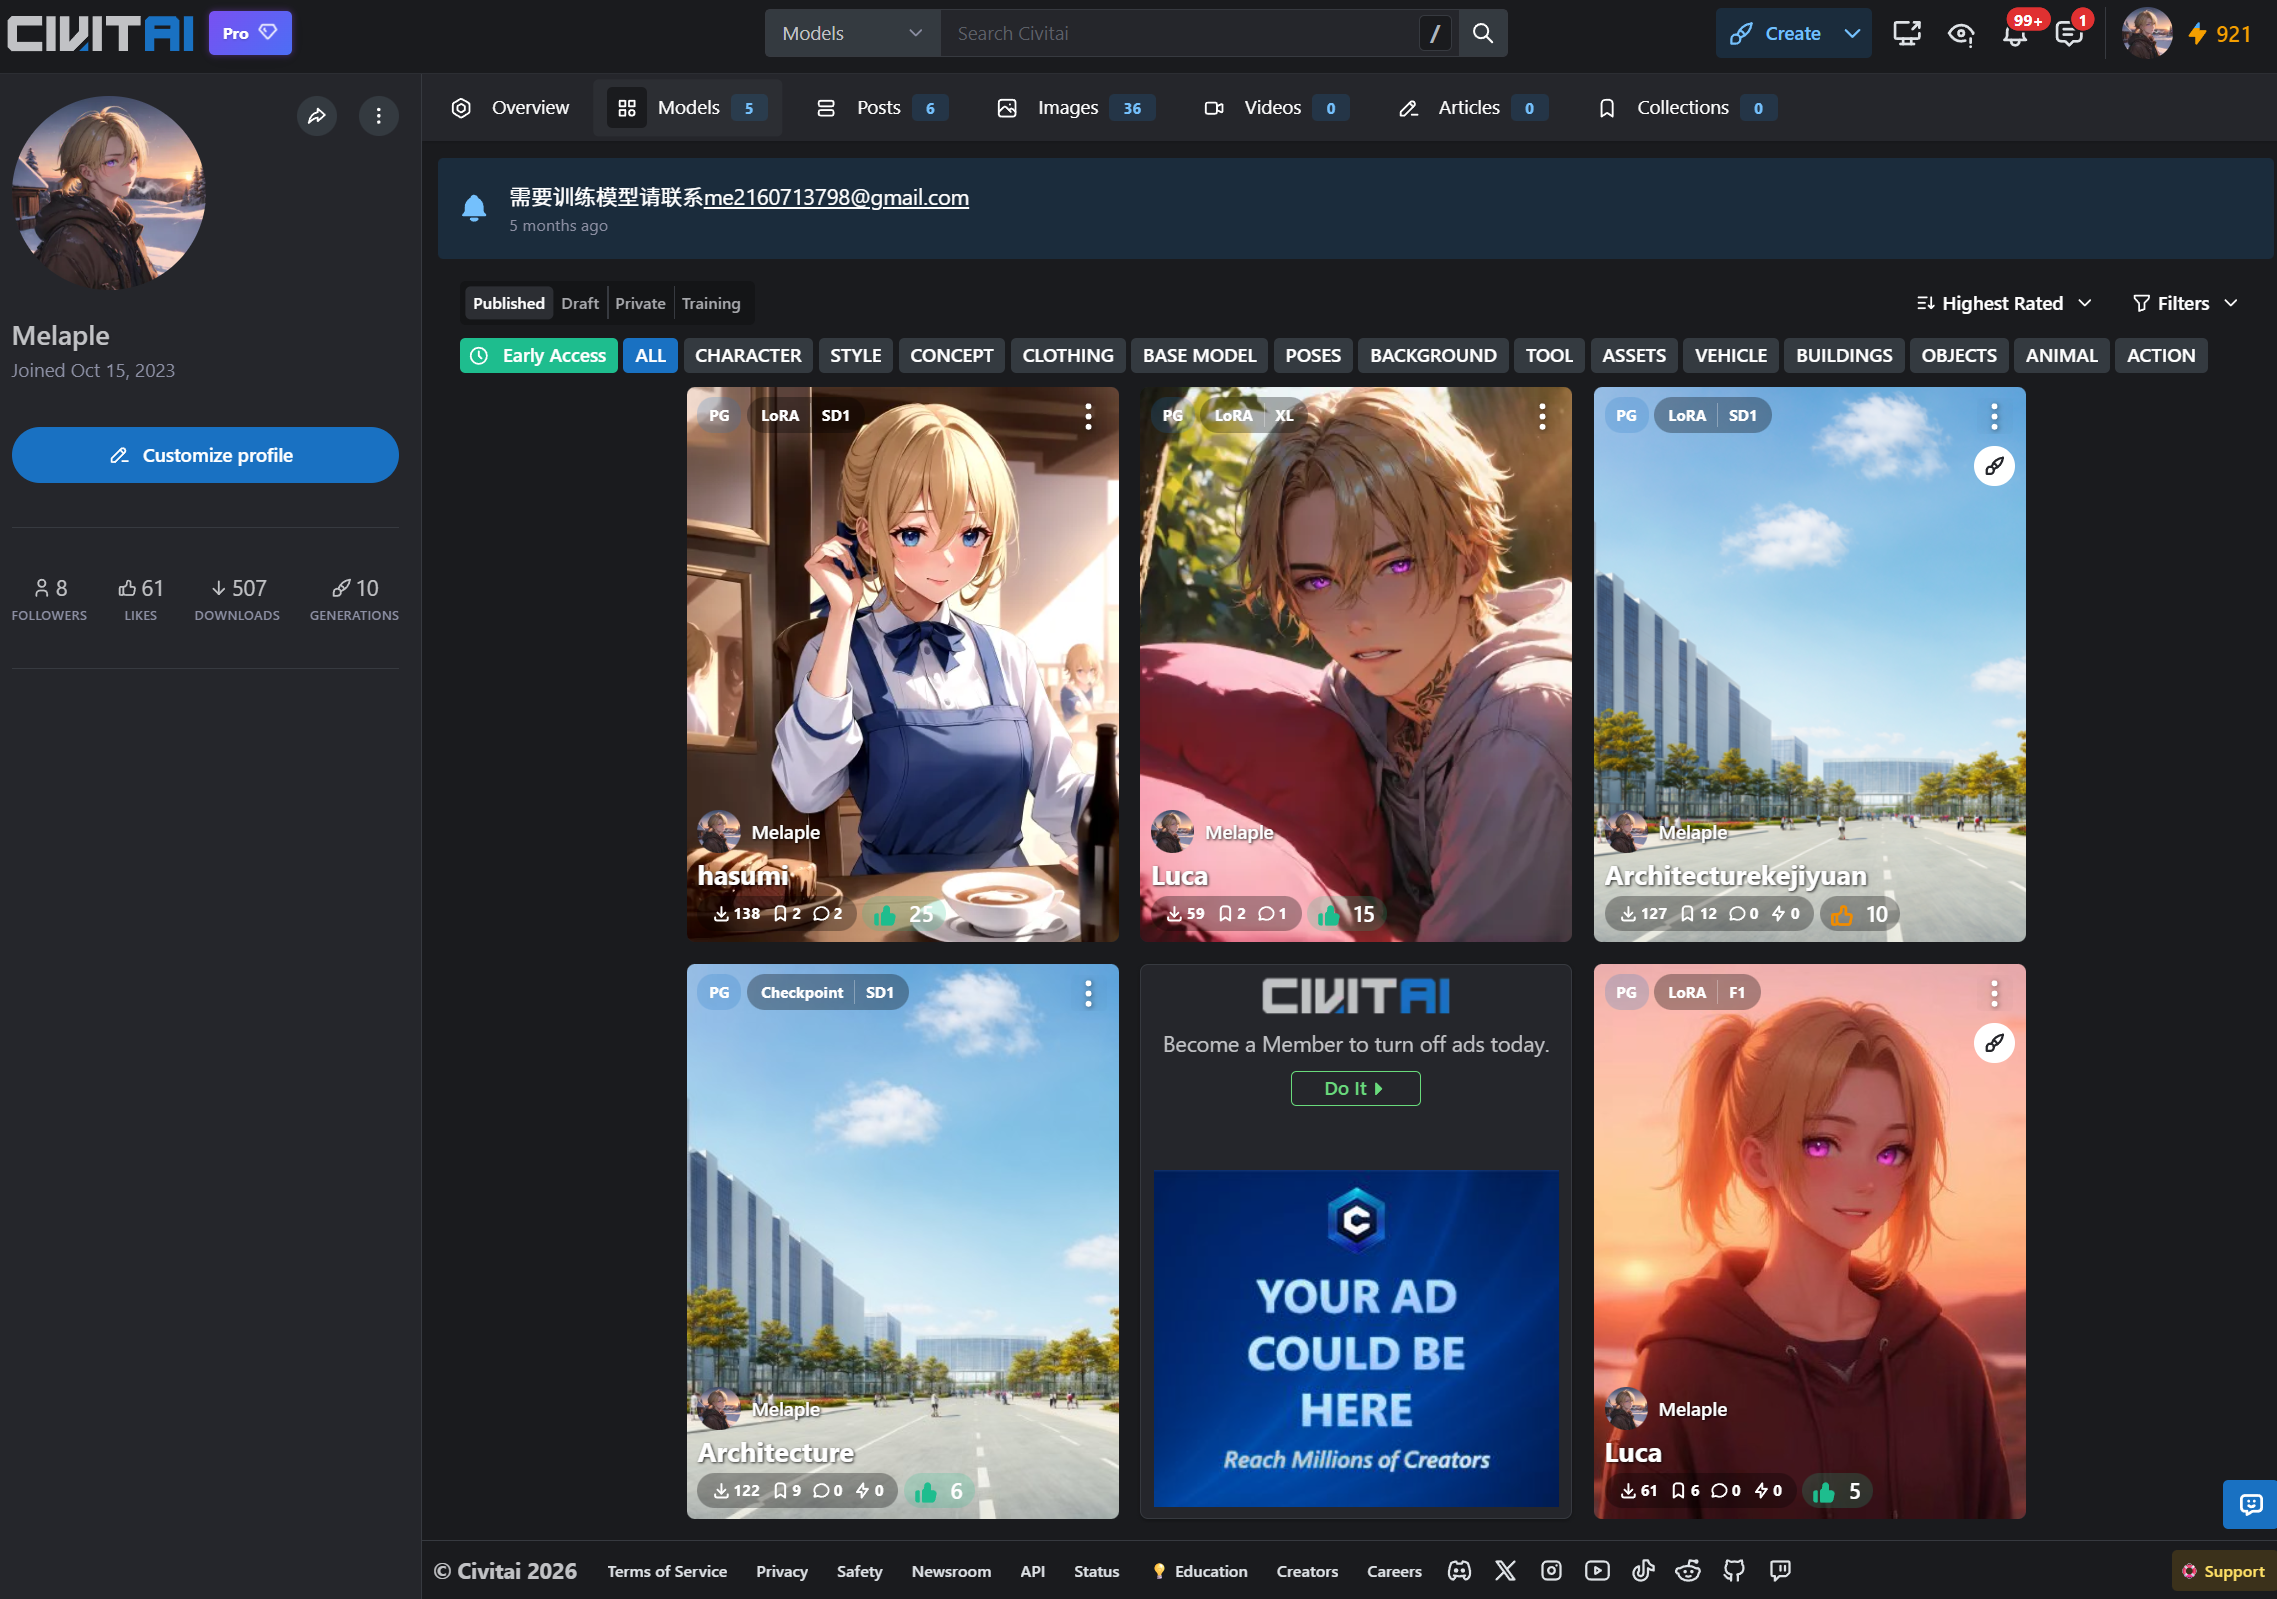Switch to the Draft models filter
Viewport: 2277px width, 1599px height.
579,303
